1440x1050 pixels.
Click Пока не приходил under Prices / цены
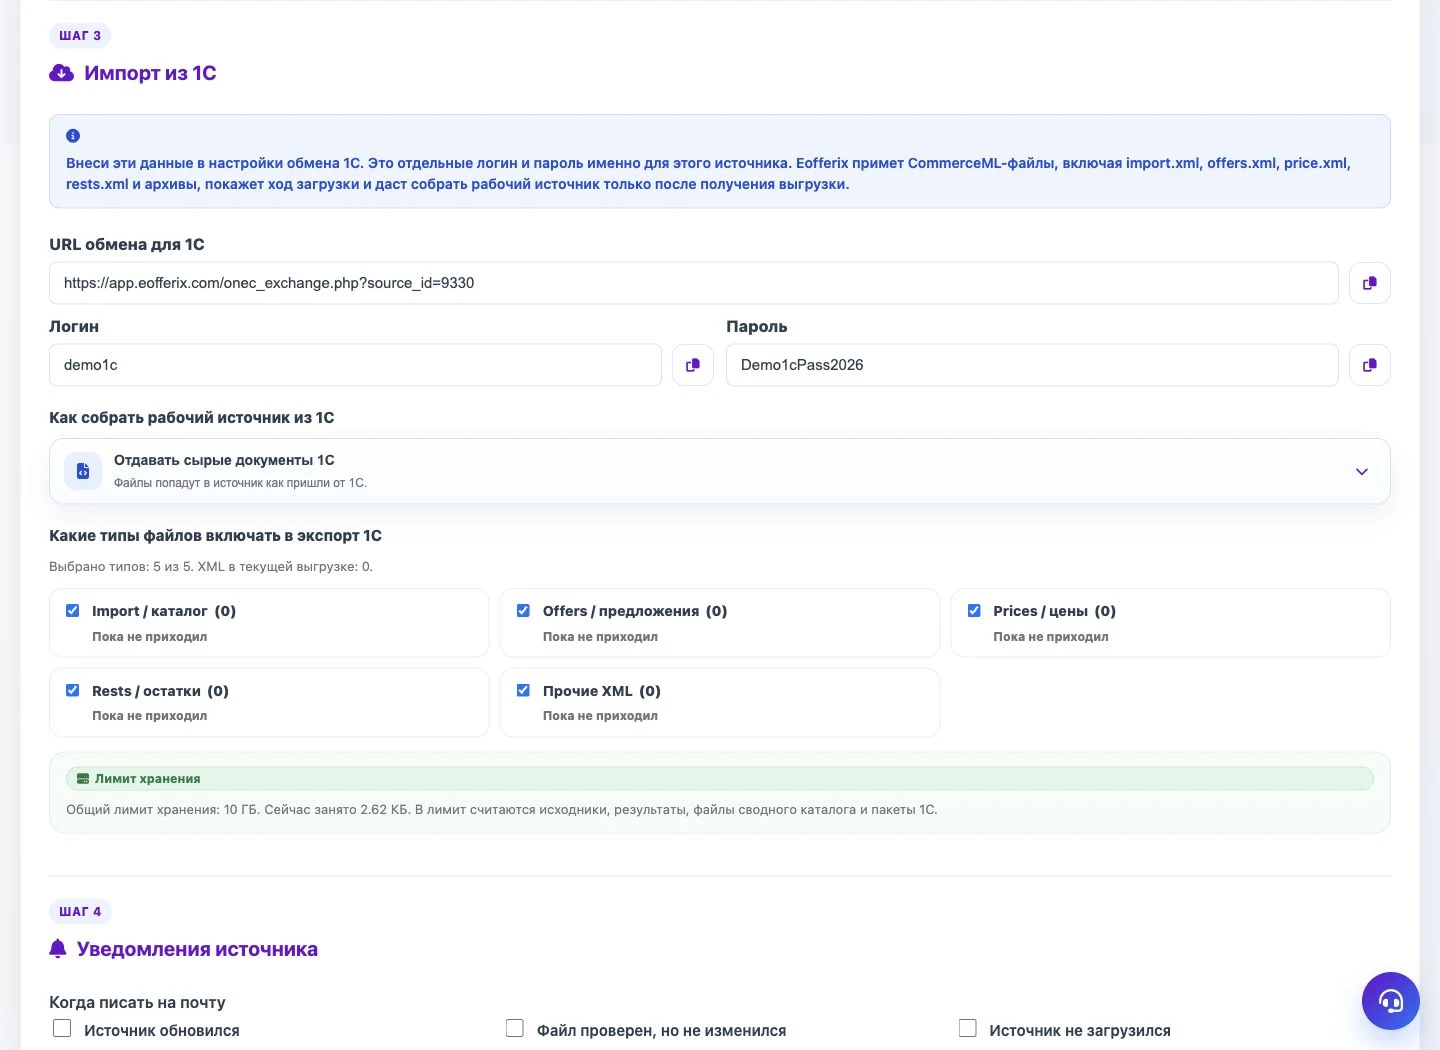(1051, 637)
